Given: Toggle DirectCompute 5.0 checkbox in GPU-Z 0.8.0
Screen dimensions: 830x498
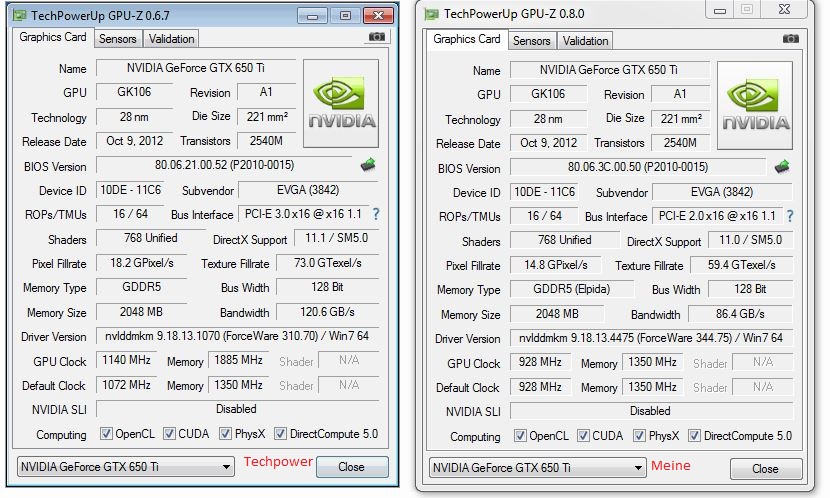Looking at the screenshot, I should point(694,436).
